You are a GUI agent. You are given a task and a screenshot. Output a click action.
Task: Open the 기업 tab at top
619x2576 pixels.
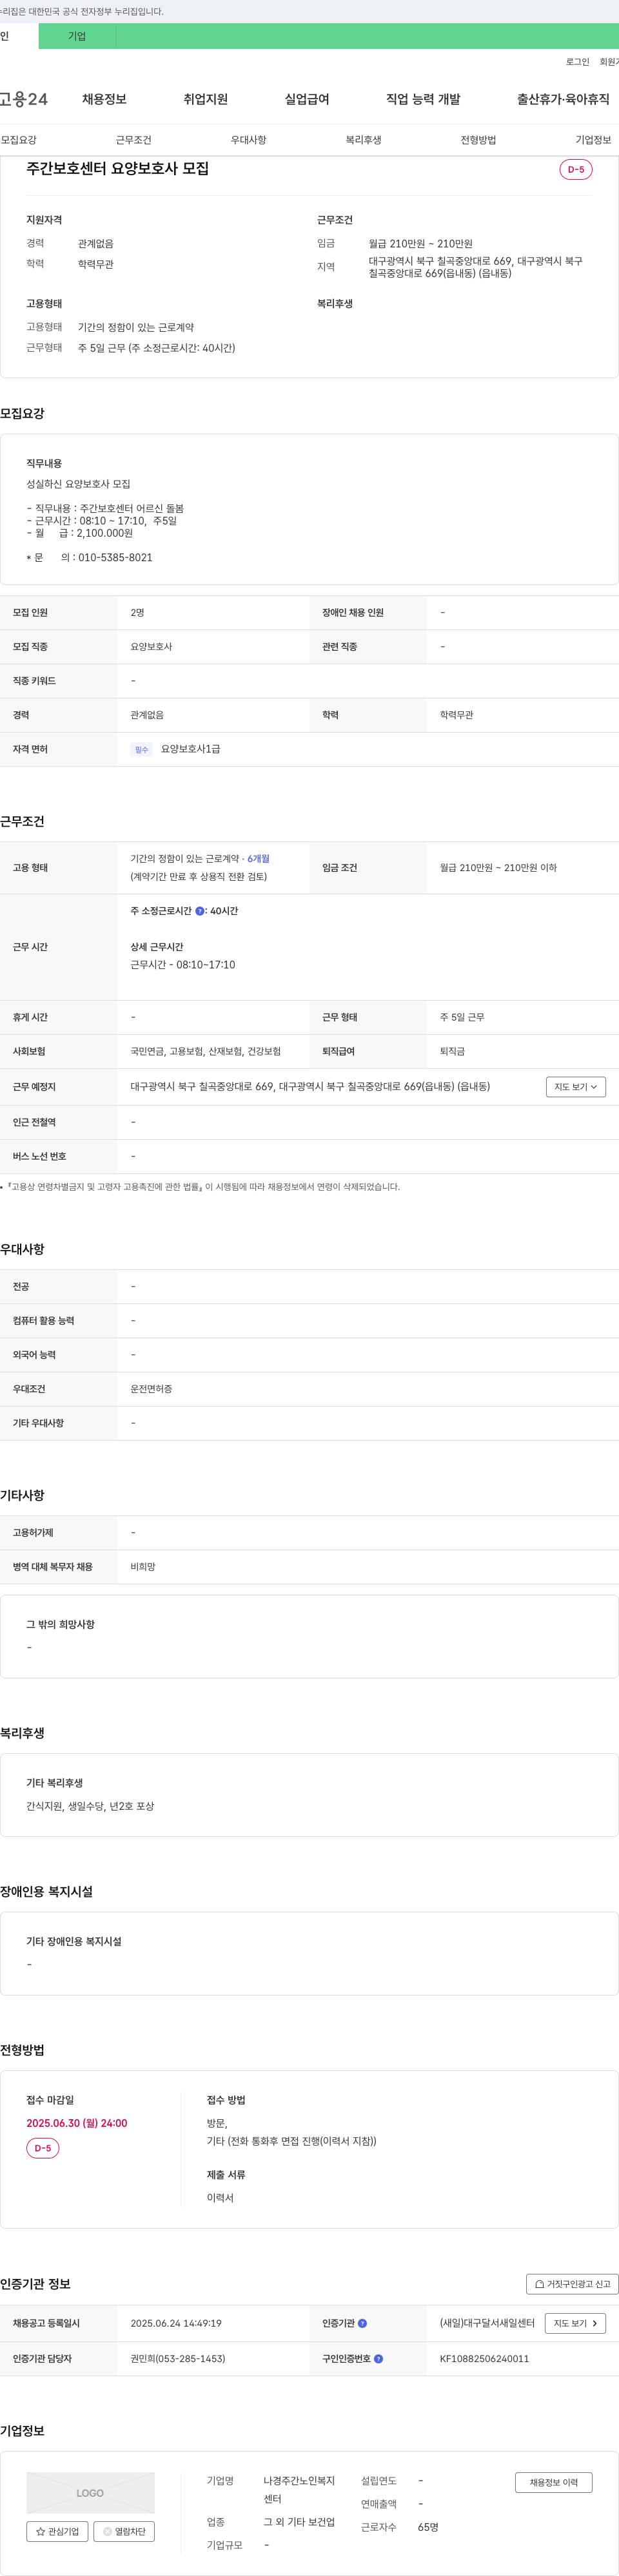(x=77, y=36)
